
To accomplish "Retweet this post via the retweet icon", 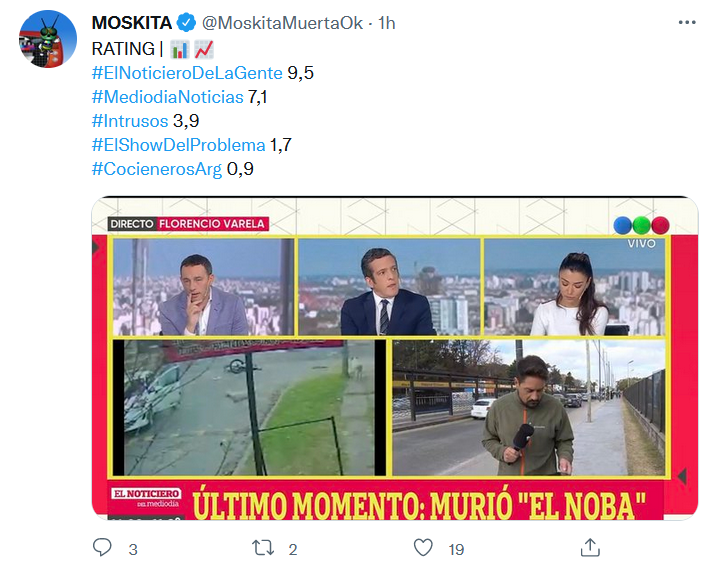I will 263,548.
